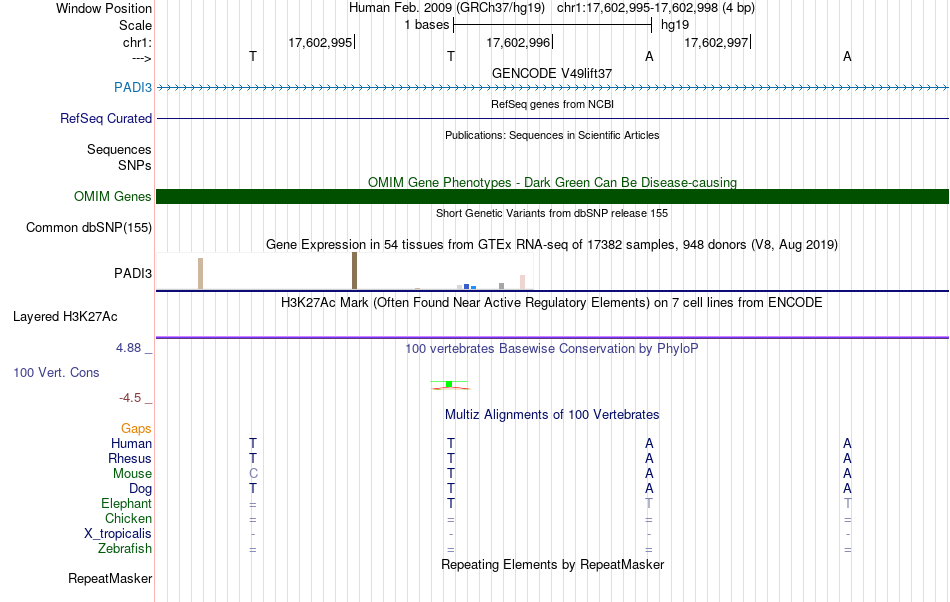The width and height of the screenshot is (950, 602).
Task: Click the RefSeq genes from NCBI title
Action: click(552, 104)
